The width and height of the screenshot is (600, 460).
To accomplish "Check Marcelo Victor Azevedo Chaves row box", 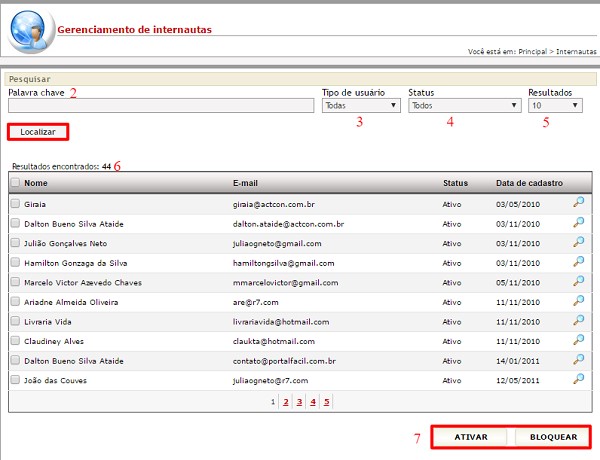I will [15, 282].
